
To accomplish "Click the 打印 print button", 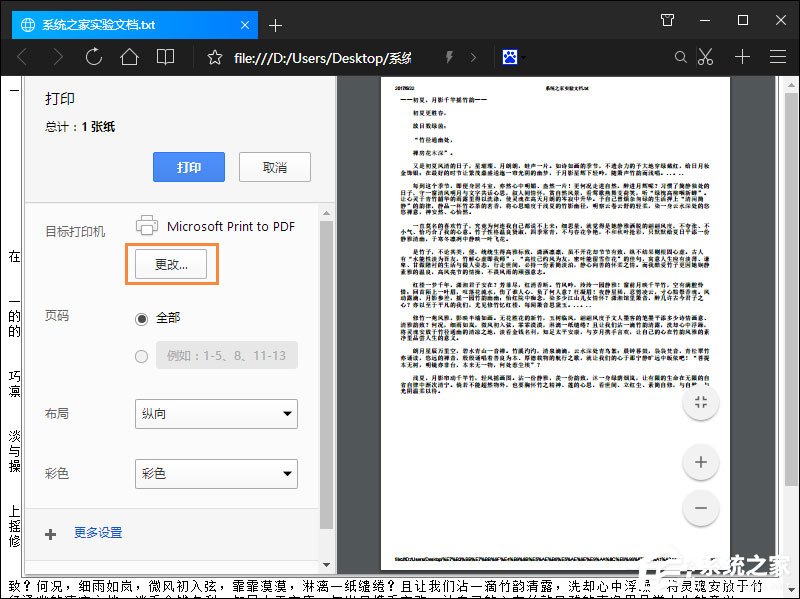I will click(x=189, y=168).
